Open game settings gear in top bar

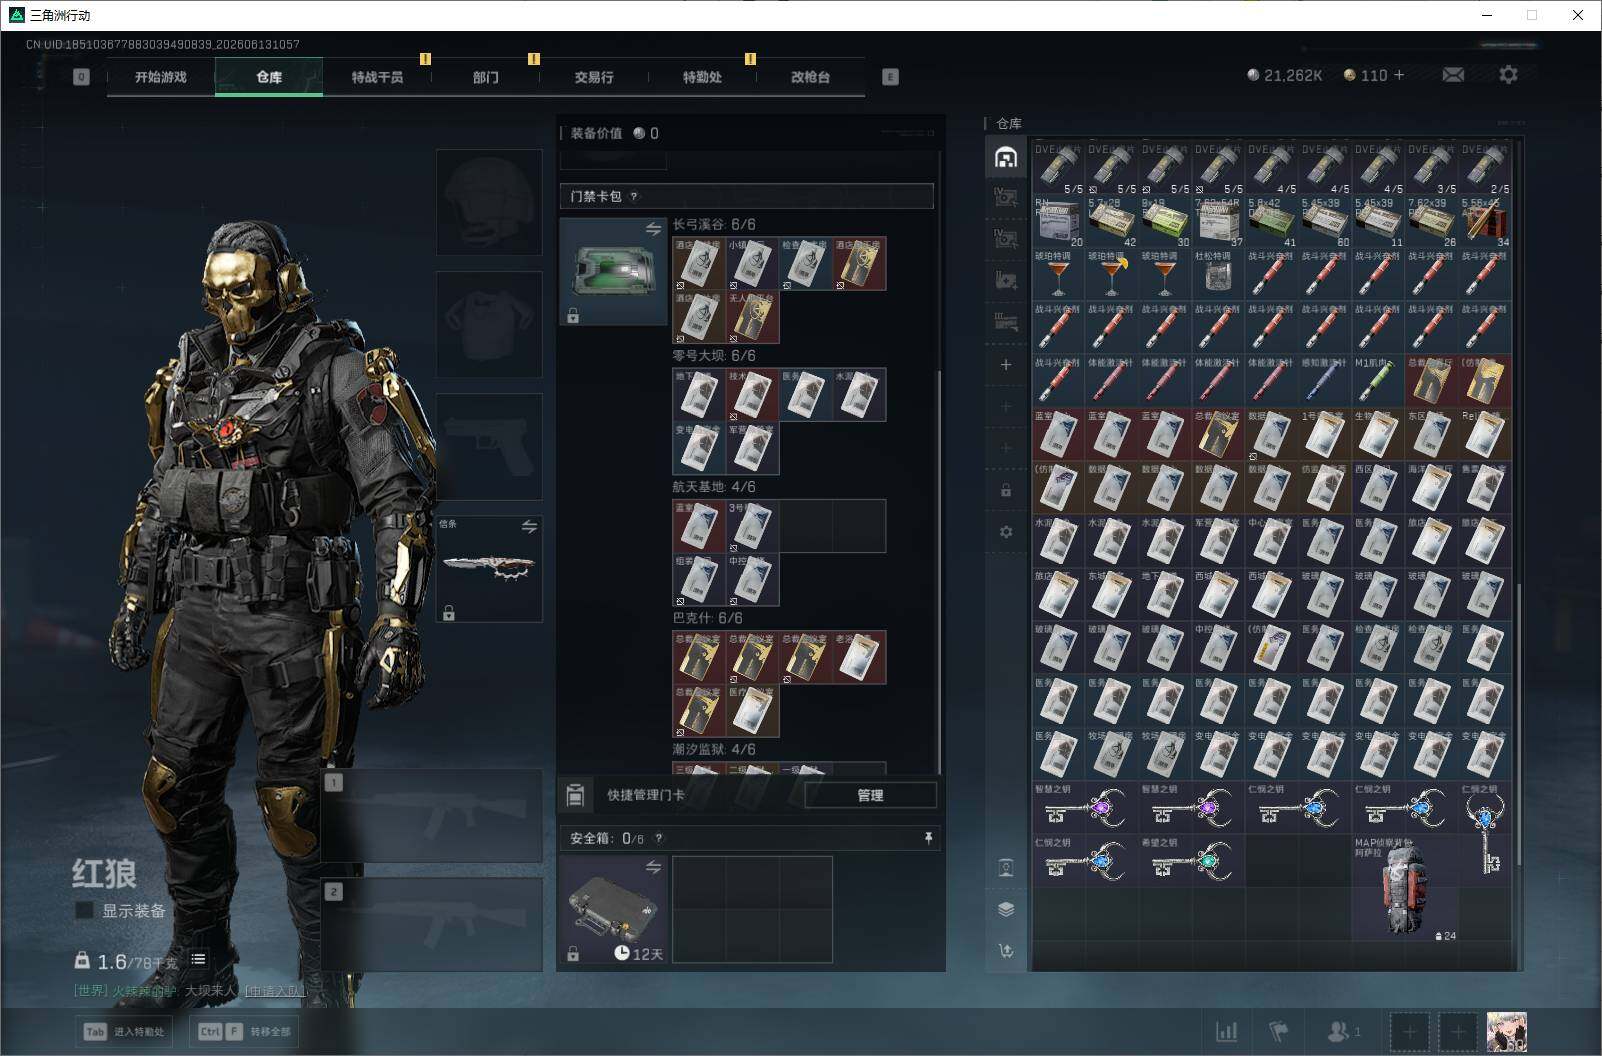pyautogui.click(x=1508, y=75)
